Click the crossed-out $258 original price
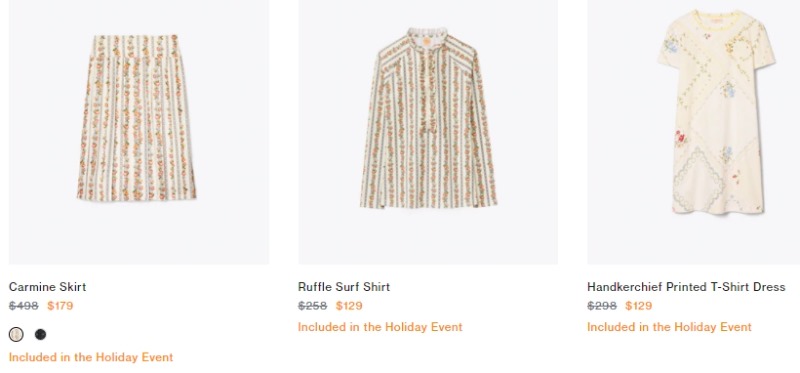The image size is (800, 373). [313, 306]
